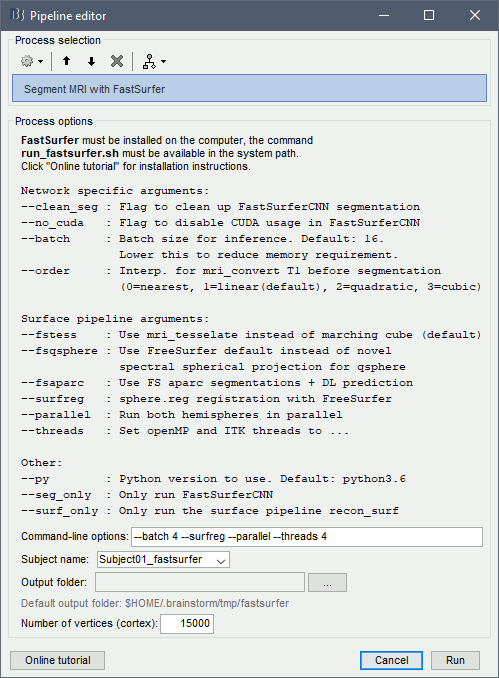
Task: Click the Brainstorm logo in title bar
Action: [x=17, y=15]
